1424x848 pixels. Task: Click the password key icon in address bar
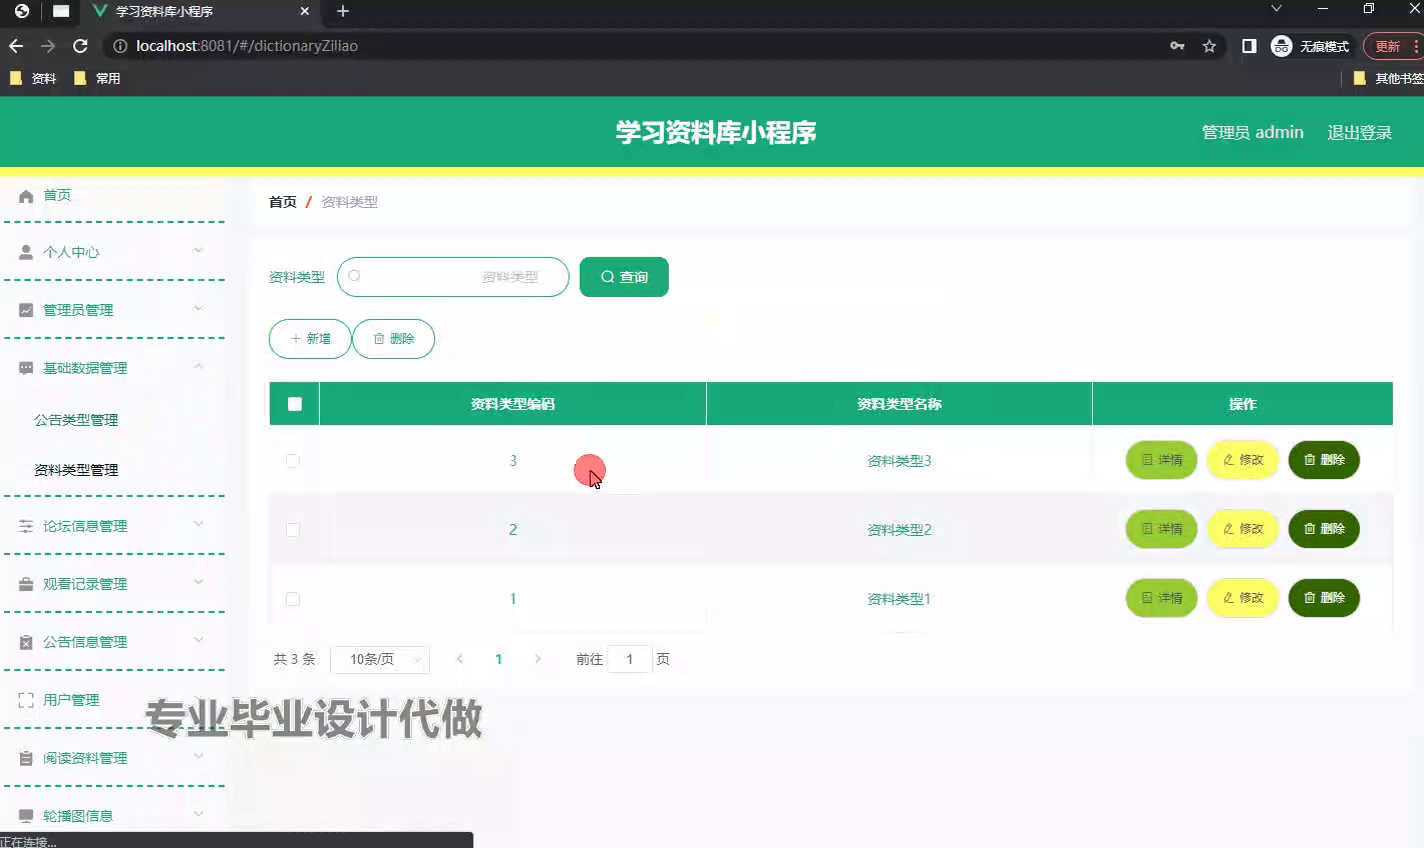pyautogui.click(x=1177, y=46)
